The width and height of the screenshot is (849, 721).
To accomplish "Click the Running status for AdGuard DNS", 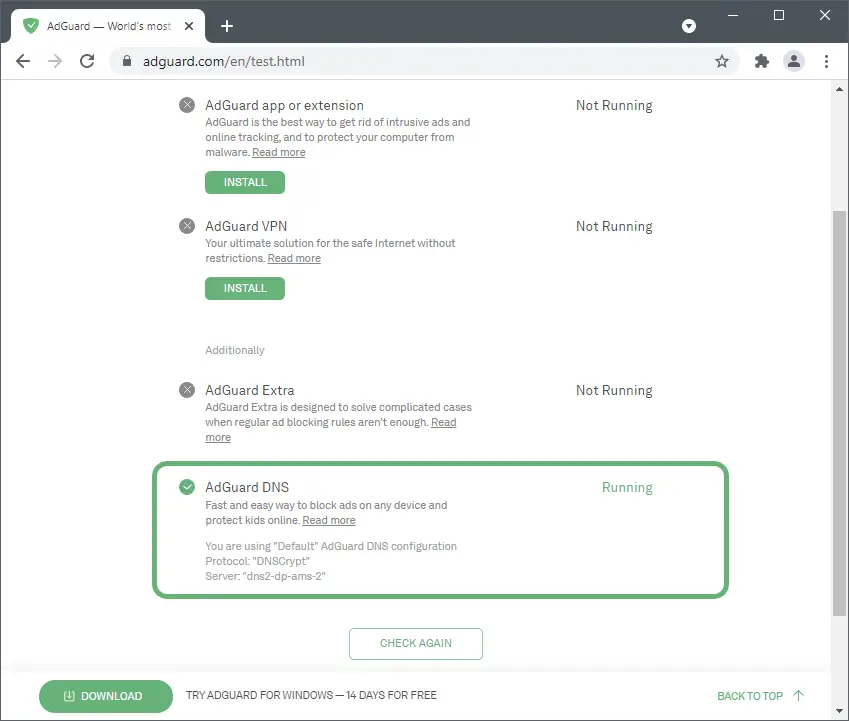I will (627, 488).
